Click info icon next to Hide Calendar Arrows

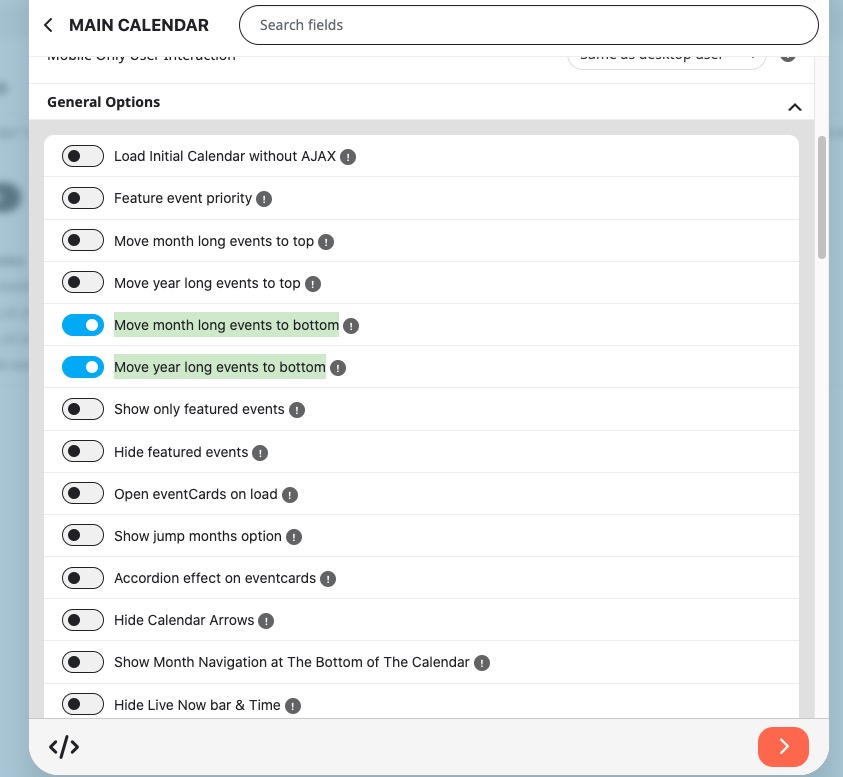tap(266, 621)
